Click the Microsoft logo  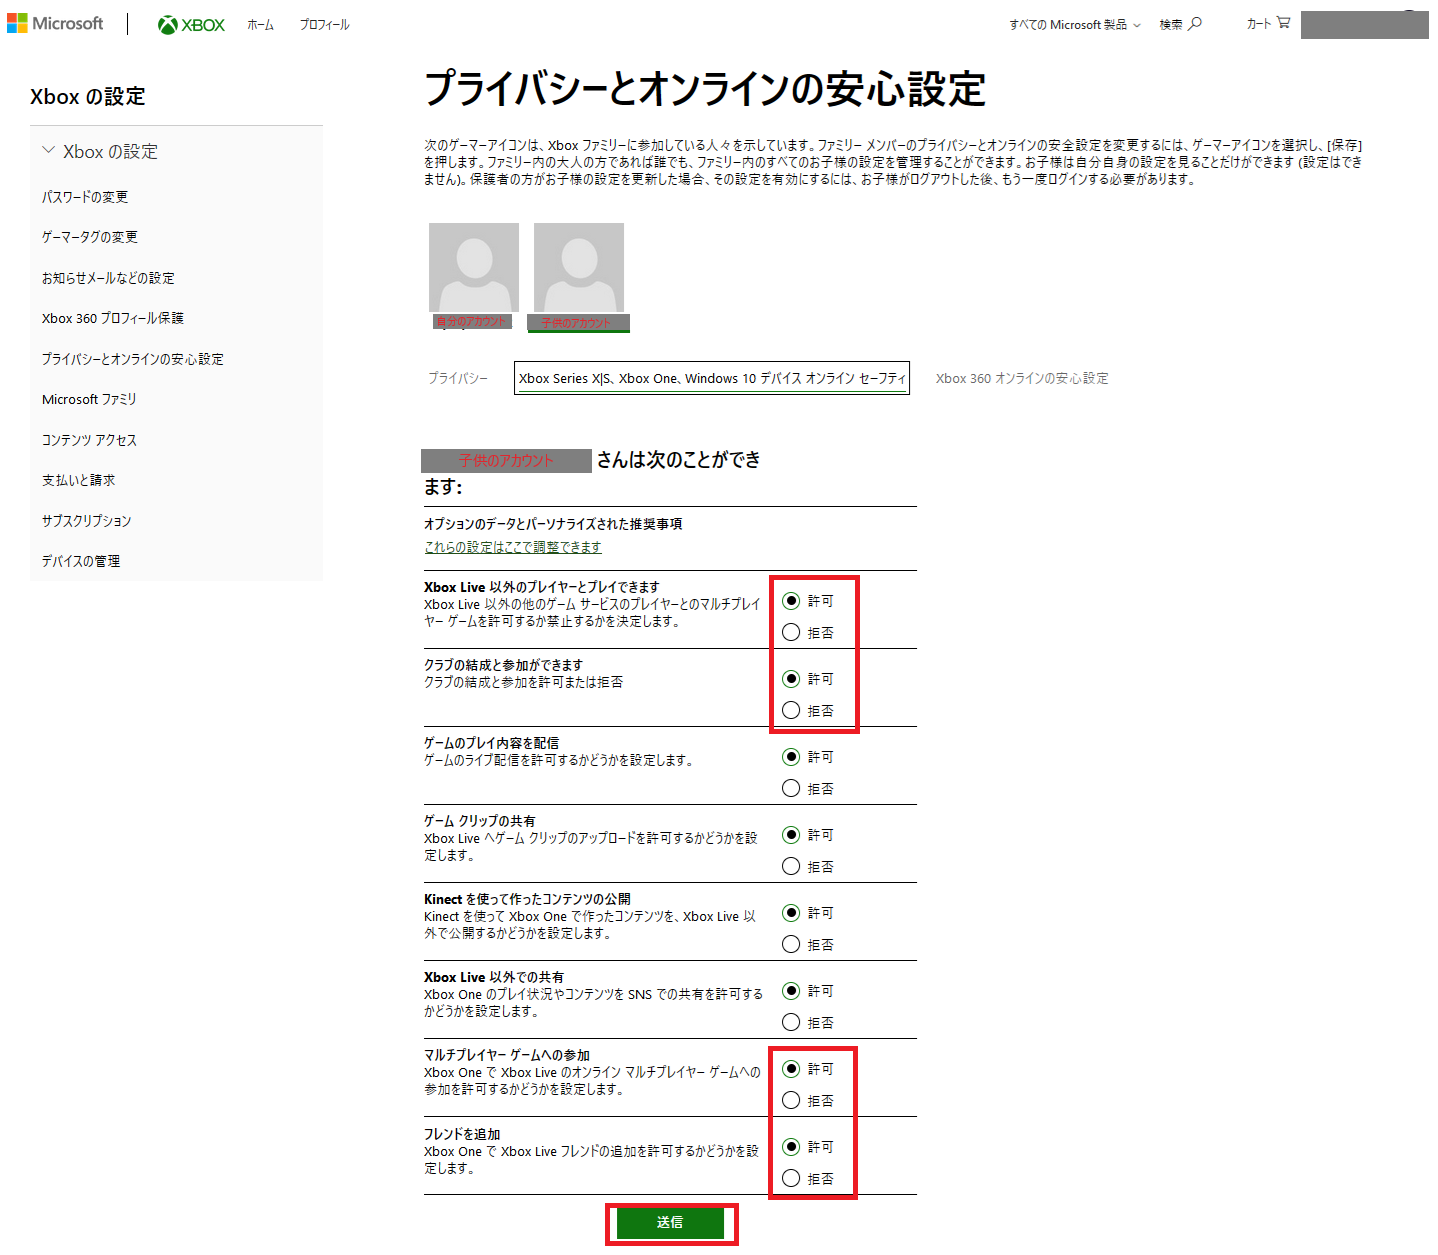55,23
